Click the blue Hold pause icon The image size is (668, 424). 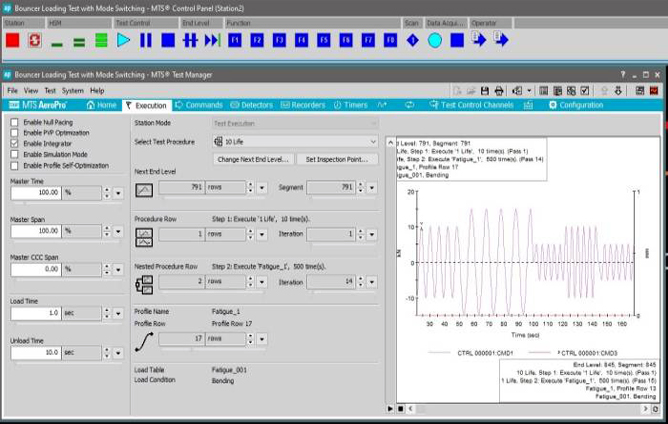click(146, 41)
